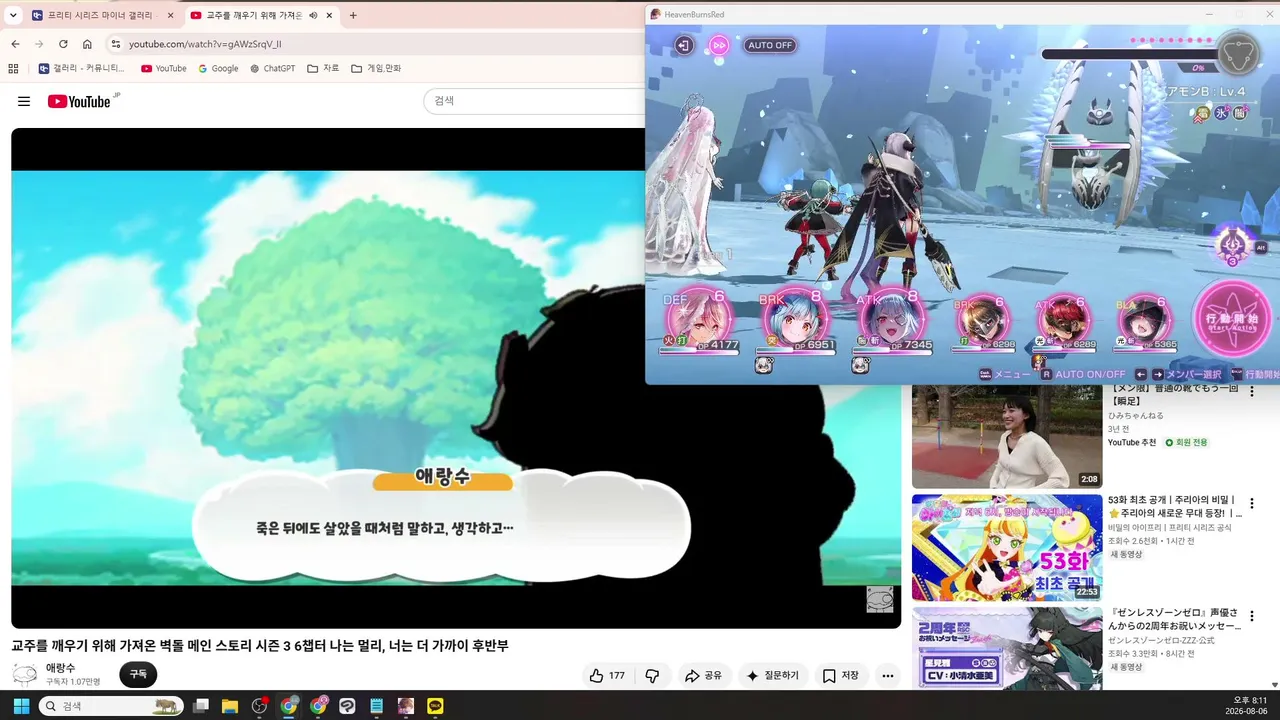Activate the purple special skill orb in game
This screenshot has width=1280, height=720.
pyautogui.click(x=1233, y=243)
